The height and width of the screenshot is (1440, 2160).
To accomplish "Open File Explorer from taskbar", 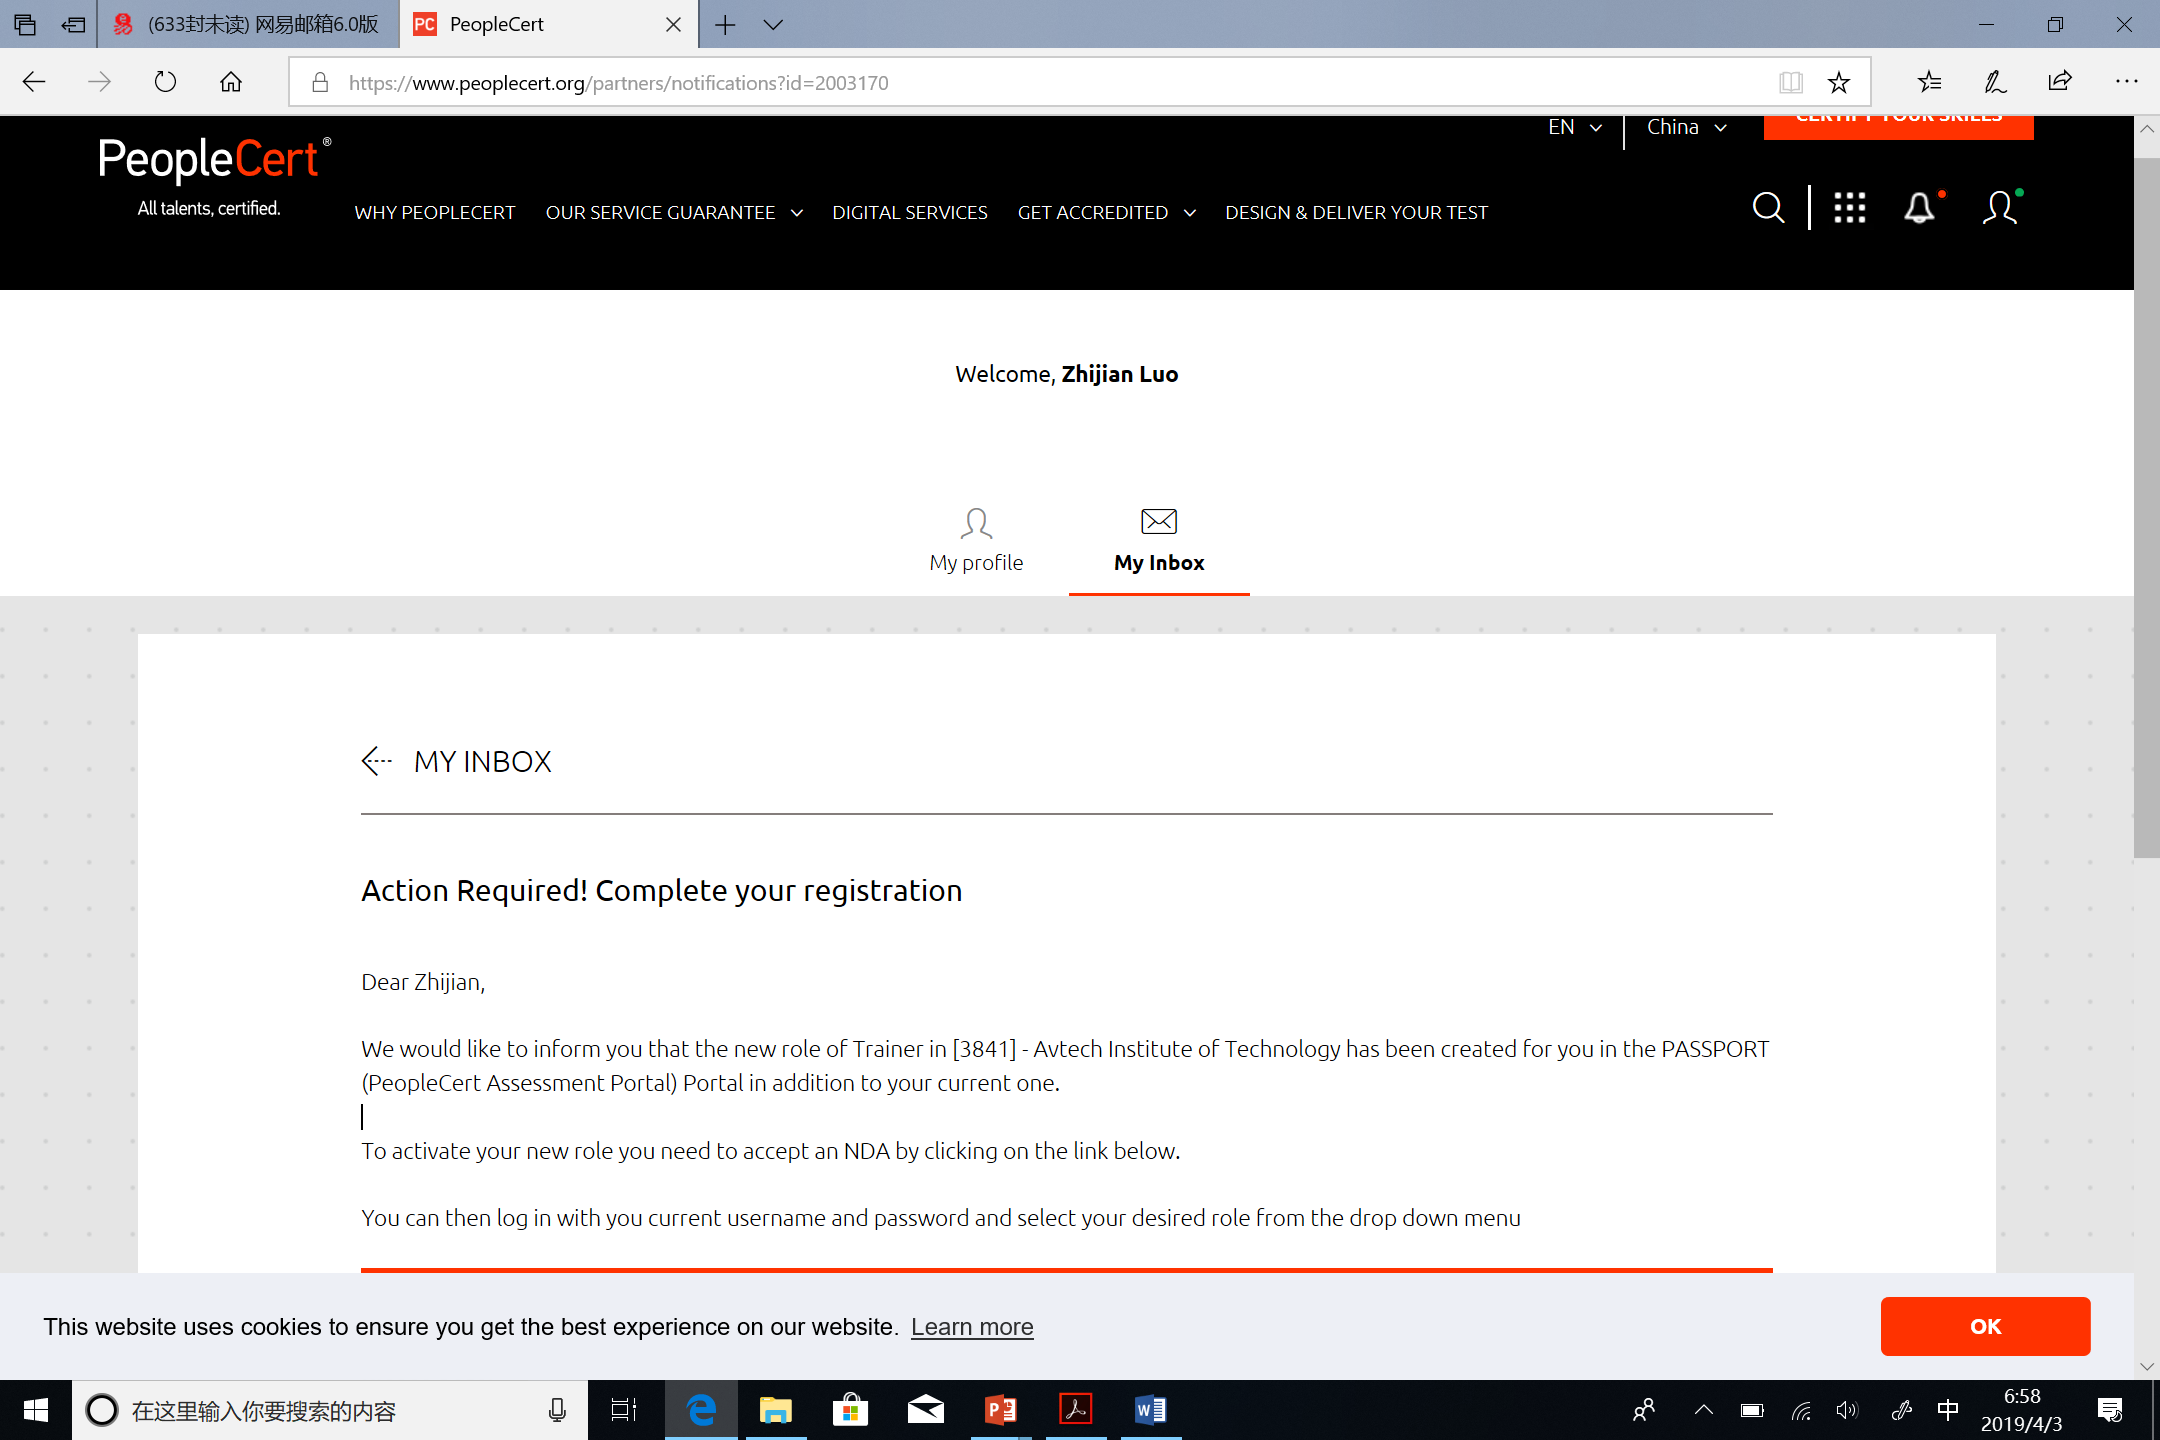I will coord(775,1410).
